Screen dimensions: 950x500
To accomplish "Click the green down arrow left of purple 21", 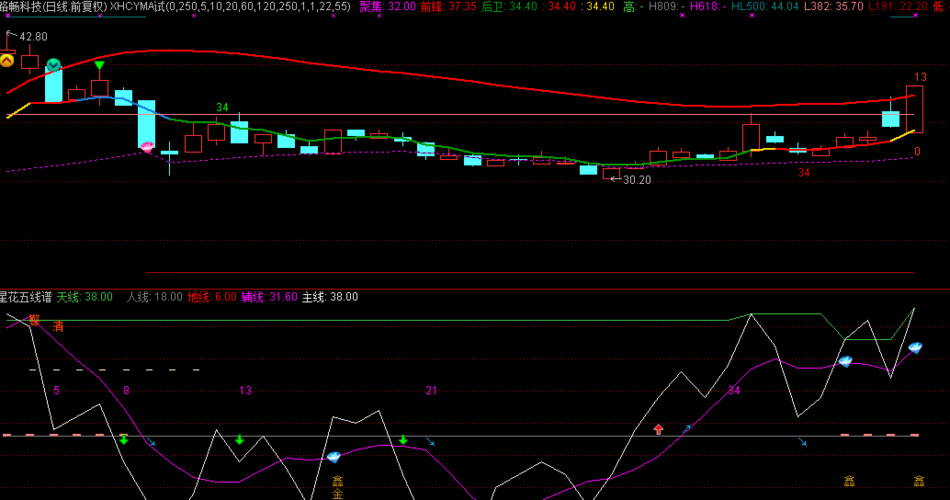I will [x=403, y=439].
